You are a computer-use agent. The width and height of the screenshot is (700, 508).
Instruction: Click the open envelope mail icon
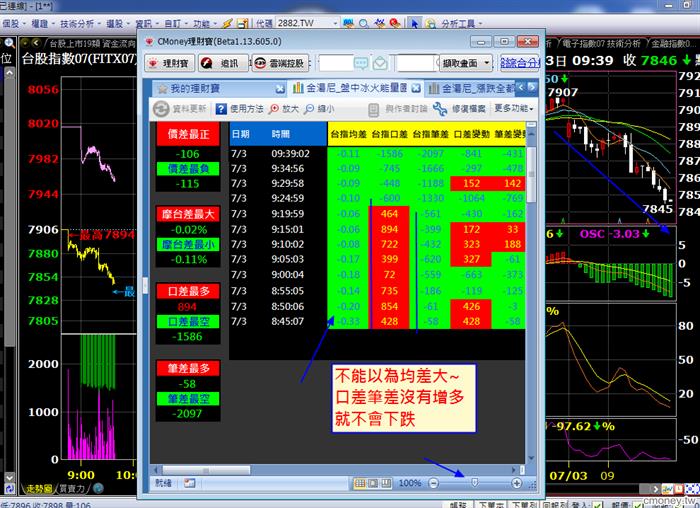(x=380, y=63)
